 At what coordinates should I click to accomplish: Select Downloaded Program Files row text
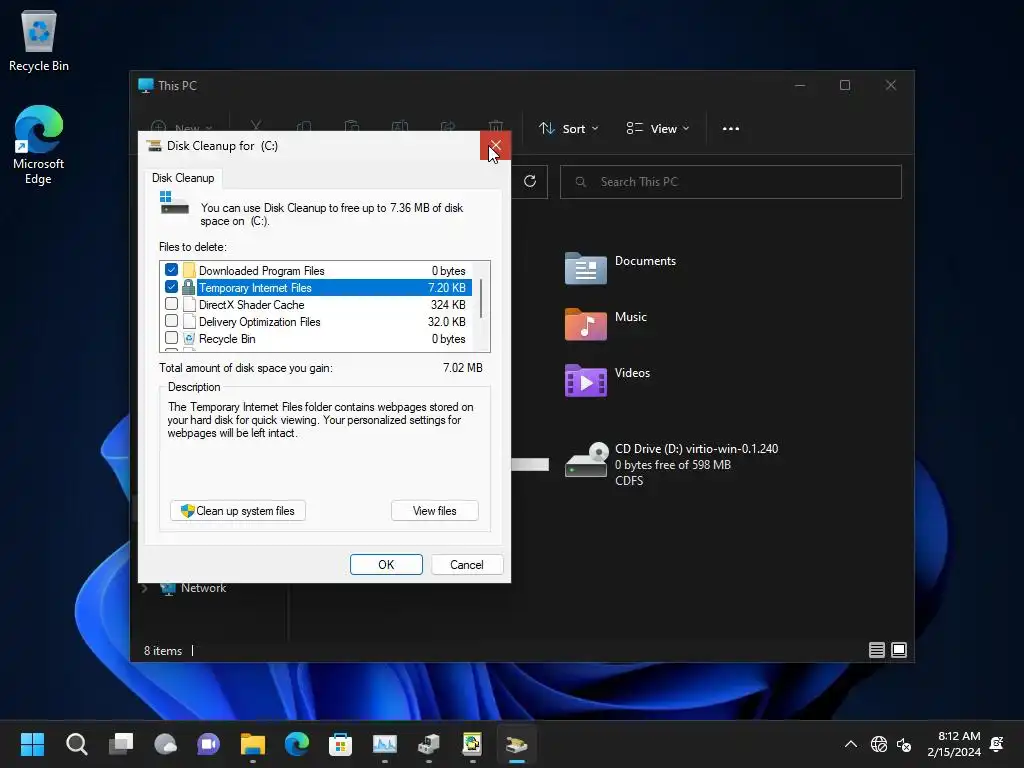tap(261, 271)
